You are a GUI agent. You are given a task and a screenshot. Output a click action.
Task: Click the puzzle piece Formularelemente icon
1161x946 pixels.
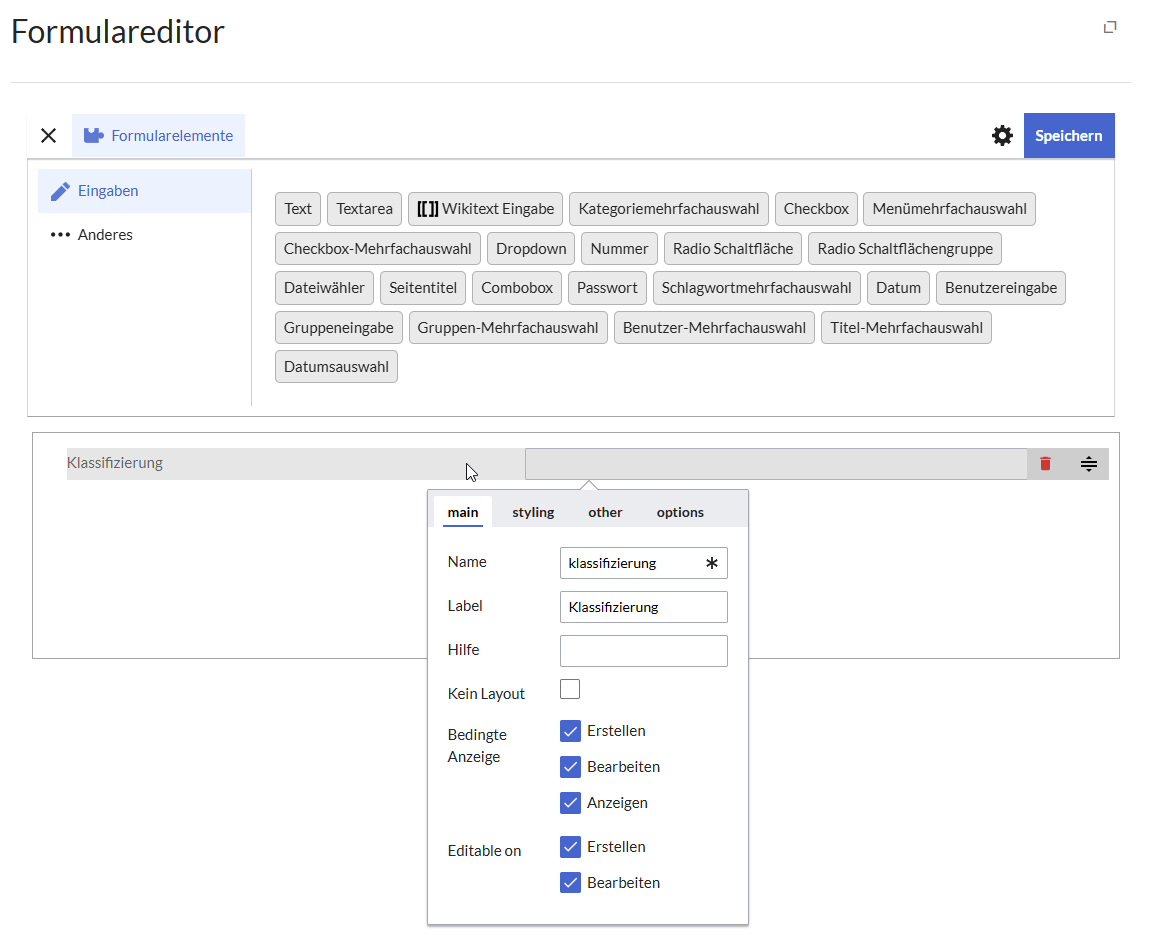point(94,136)
